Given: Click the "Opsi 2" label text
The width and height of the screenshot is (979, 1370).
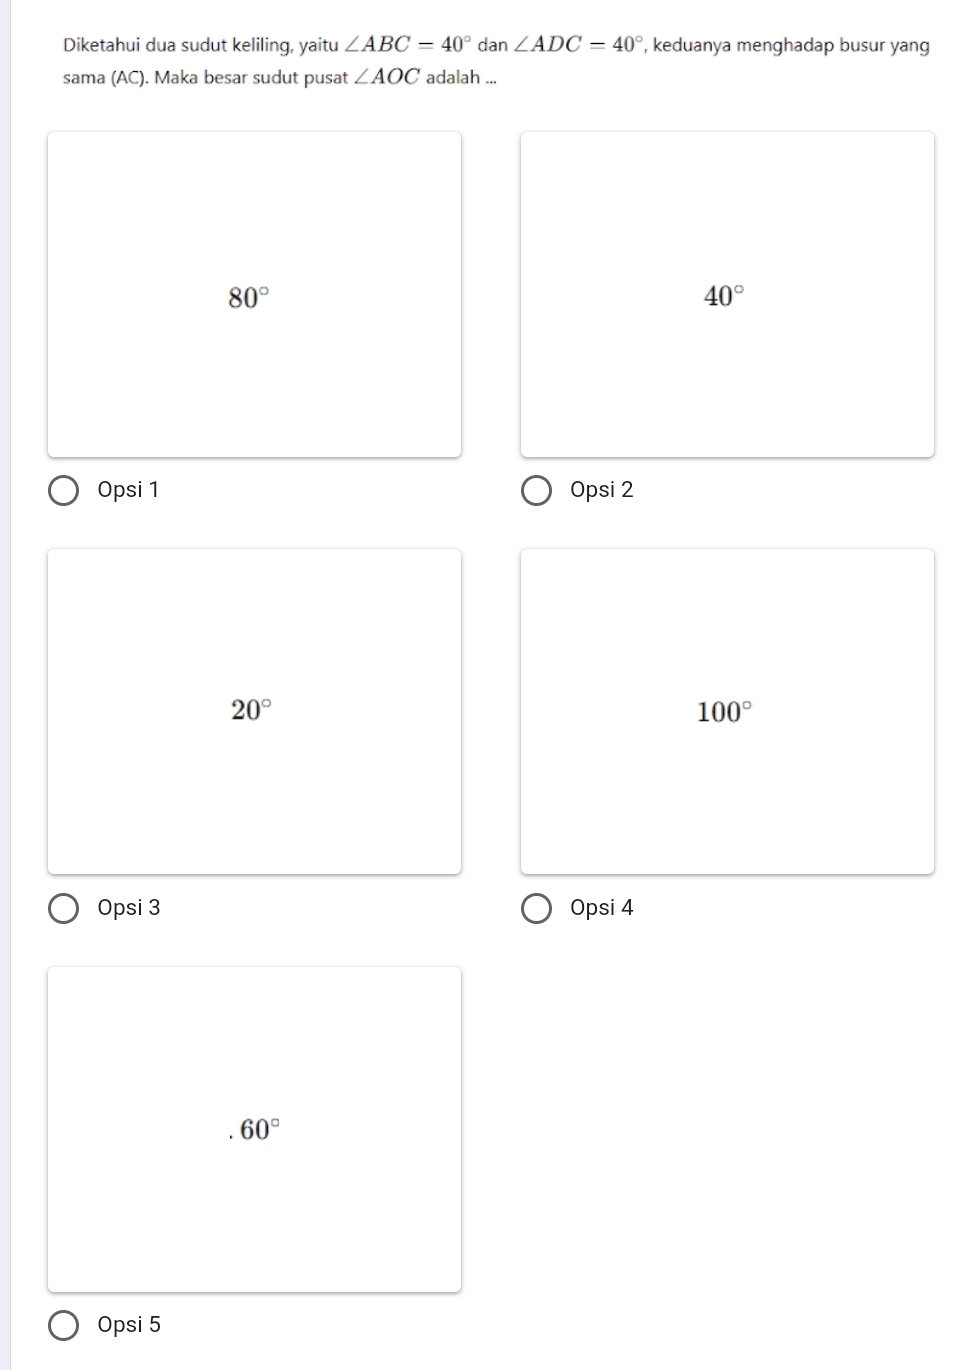Looking at the screenshot, I should 602,490.
